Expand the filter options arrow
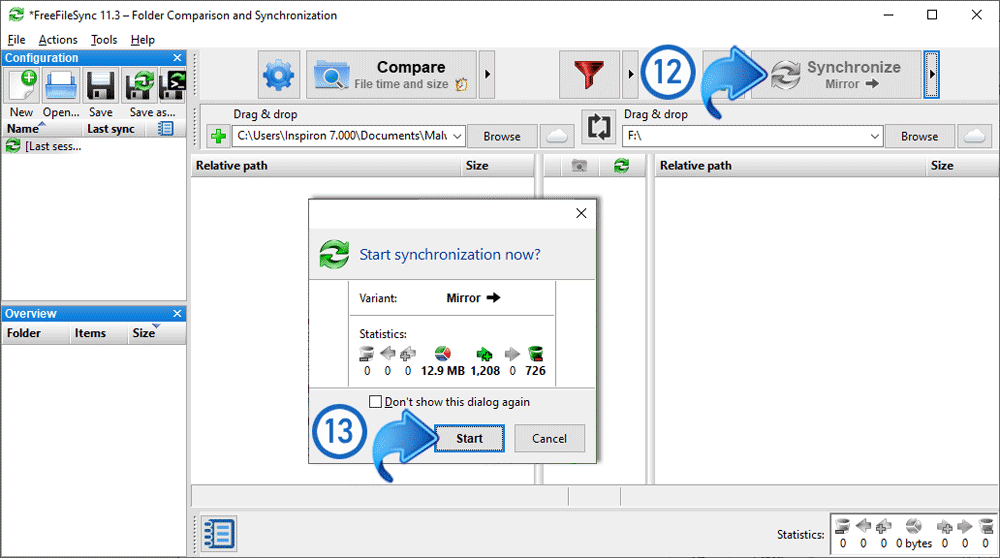The height and width of the screenshot is (558, 1000). [630, 75]
